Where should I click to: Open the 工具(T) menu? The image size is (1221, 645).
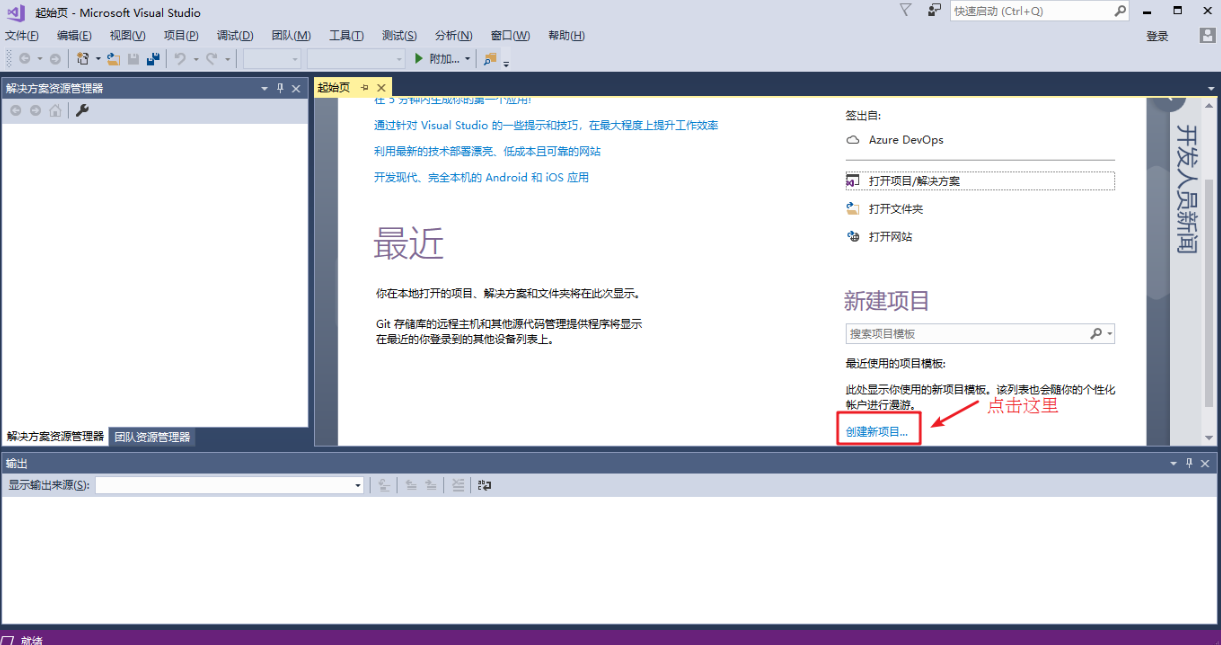(346, 35)
